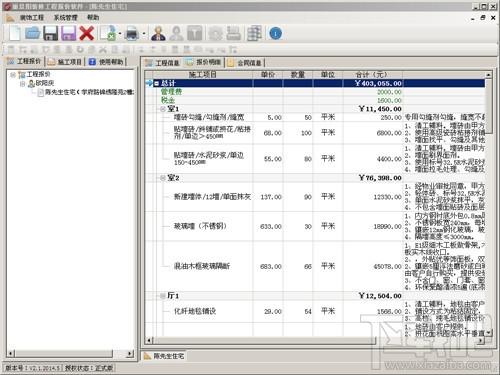Open the blue round info icon

click(x=275, y=33)
